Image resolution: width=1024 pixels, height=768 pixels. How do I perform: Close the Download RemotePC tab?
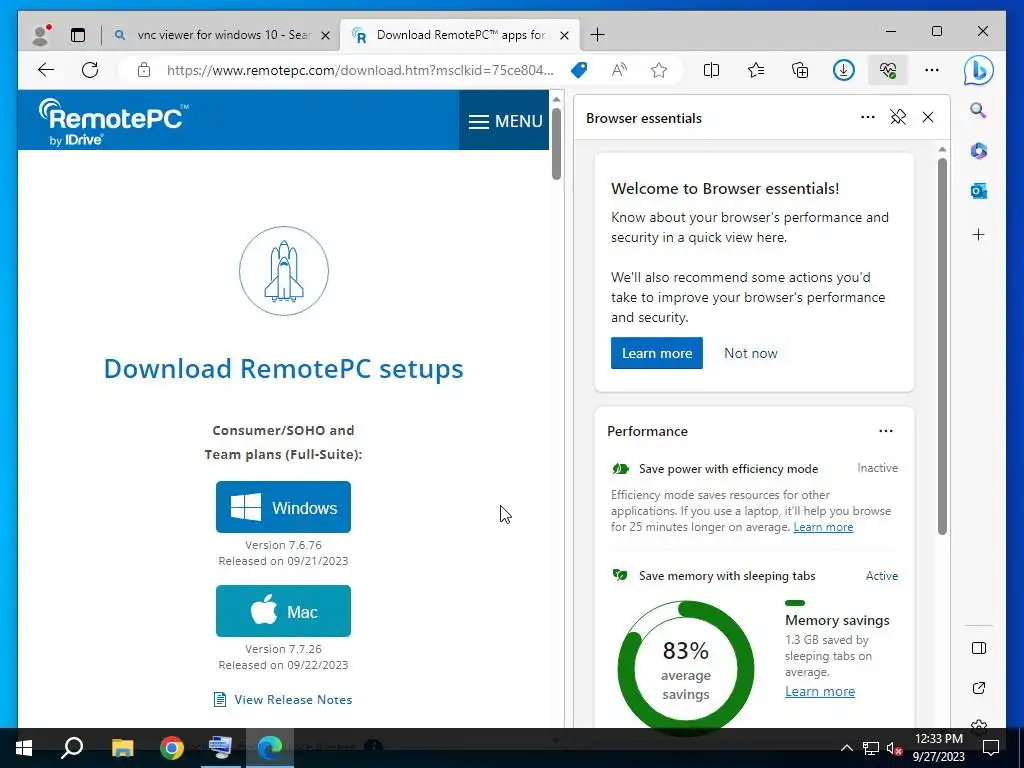[x=564, y=35]
